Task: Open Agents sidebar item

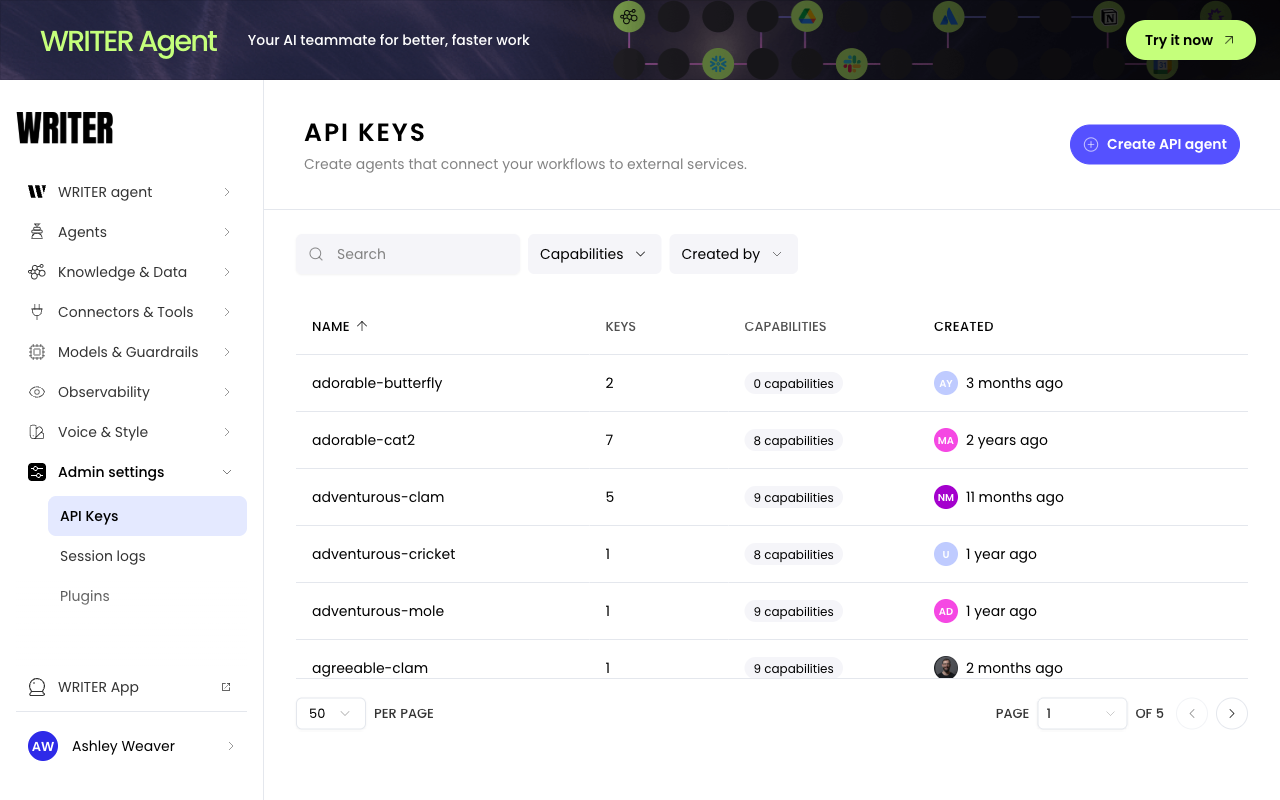Action: click(x=131, y=232)
